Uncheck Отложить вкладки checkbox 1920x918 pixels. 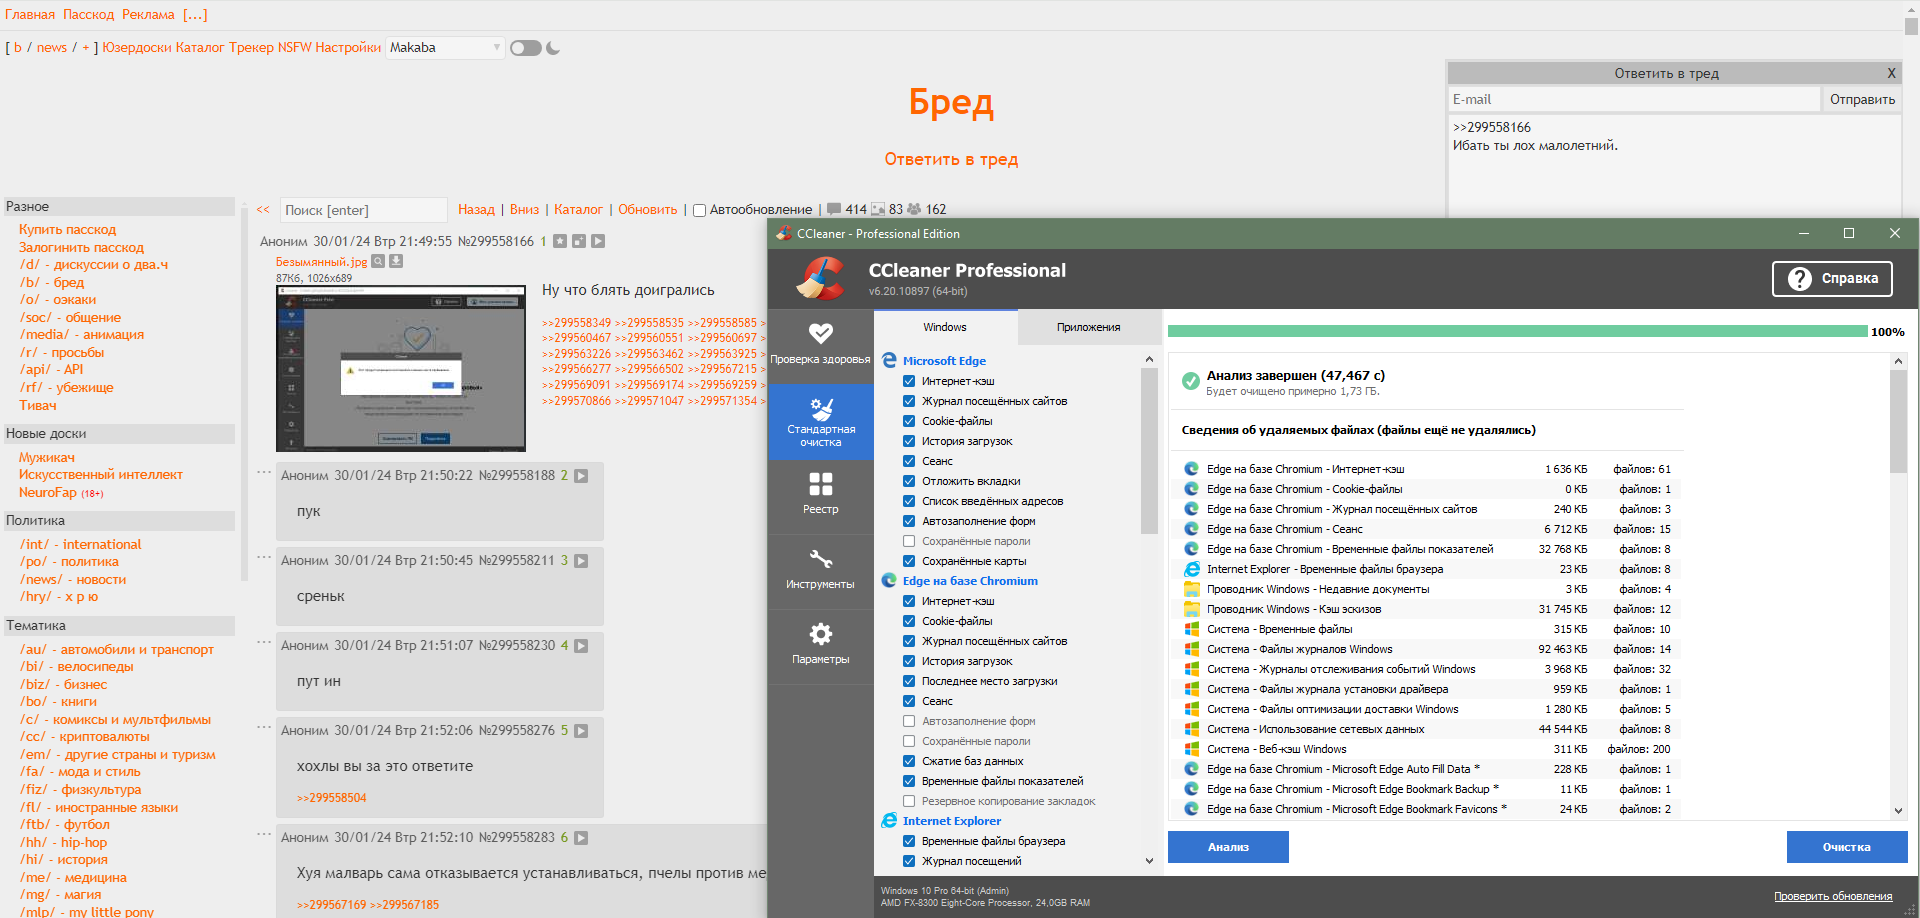tap(909, 481)
